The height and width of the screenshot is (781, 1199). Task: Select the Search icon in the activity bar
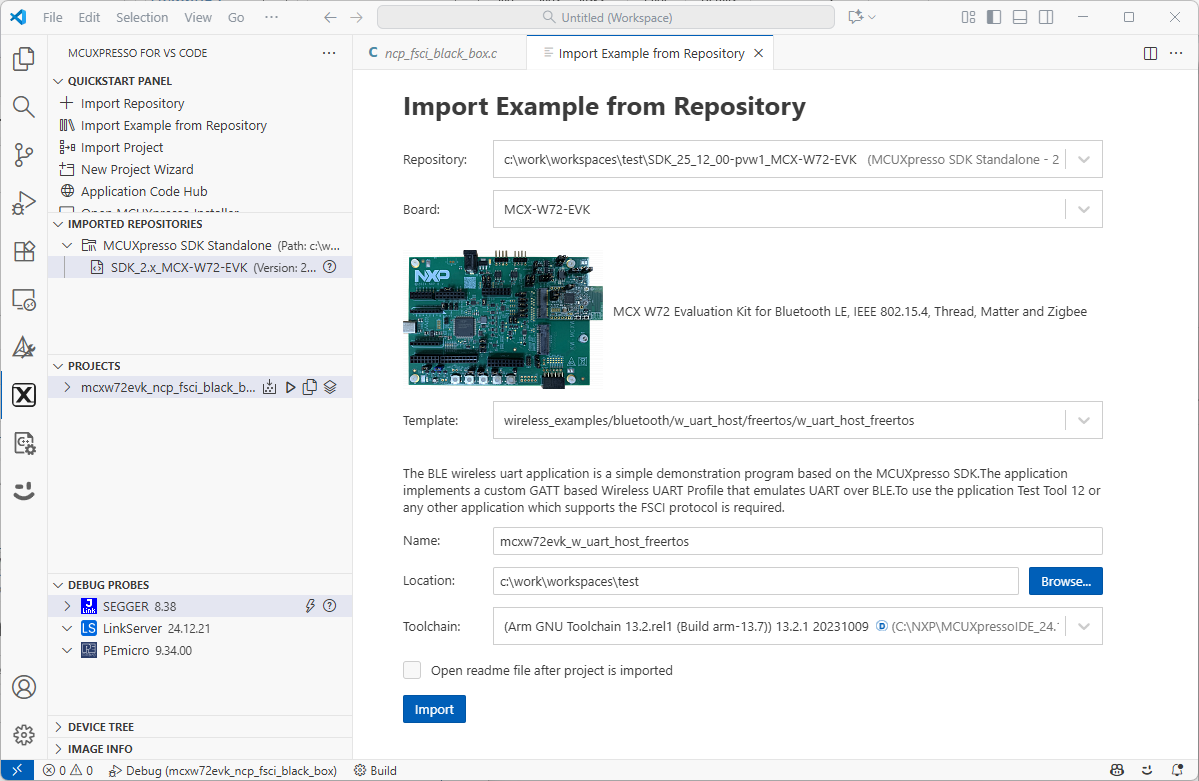tap(24, 107)
